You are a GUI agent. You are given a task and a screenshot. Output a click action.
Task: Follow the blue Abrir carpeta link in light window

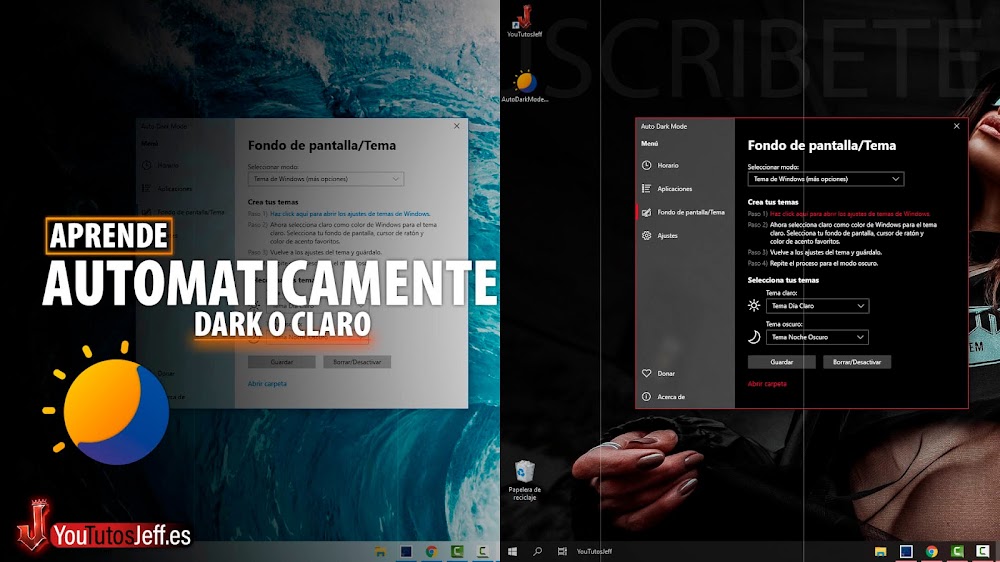[267, 383]
